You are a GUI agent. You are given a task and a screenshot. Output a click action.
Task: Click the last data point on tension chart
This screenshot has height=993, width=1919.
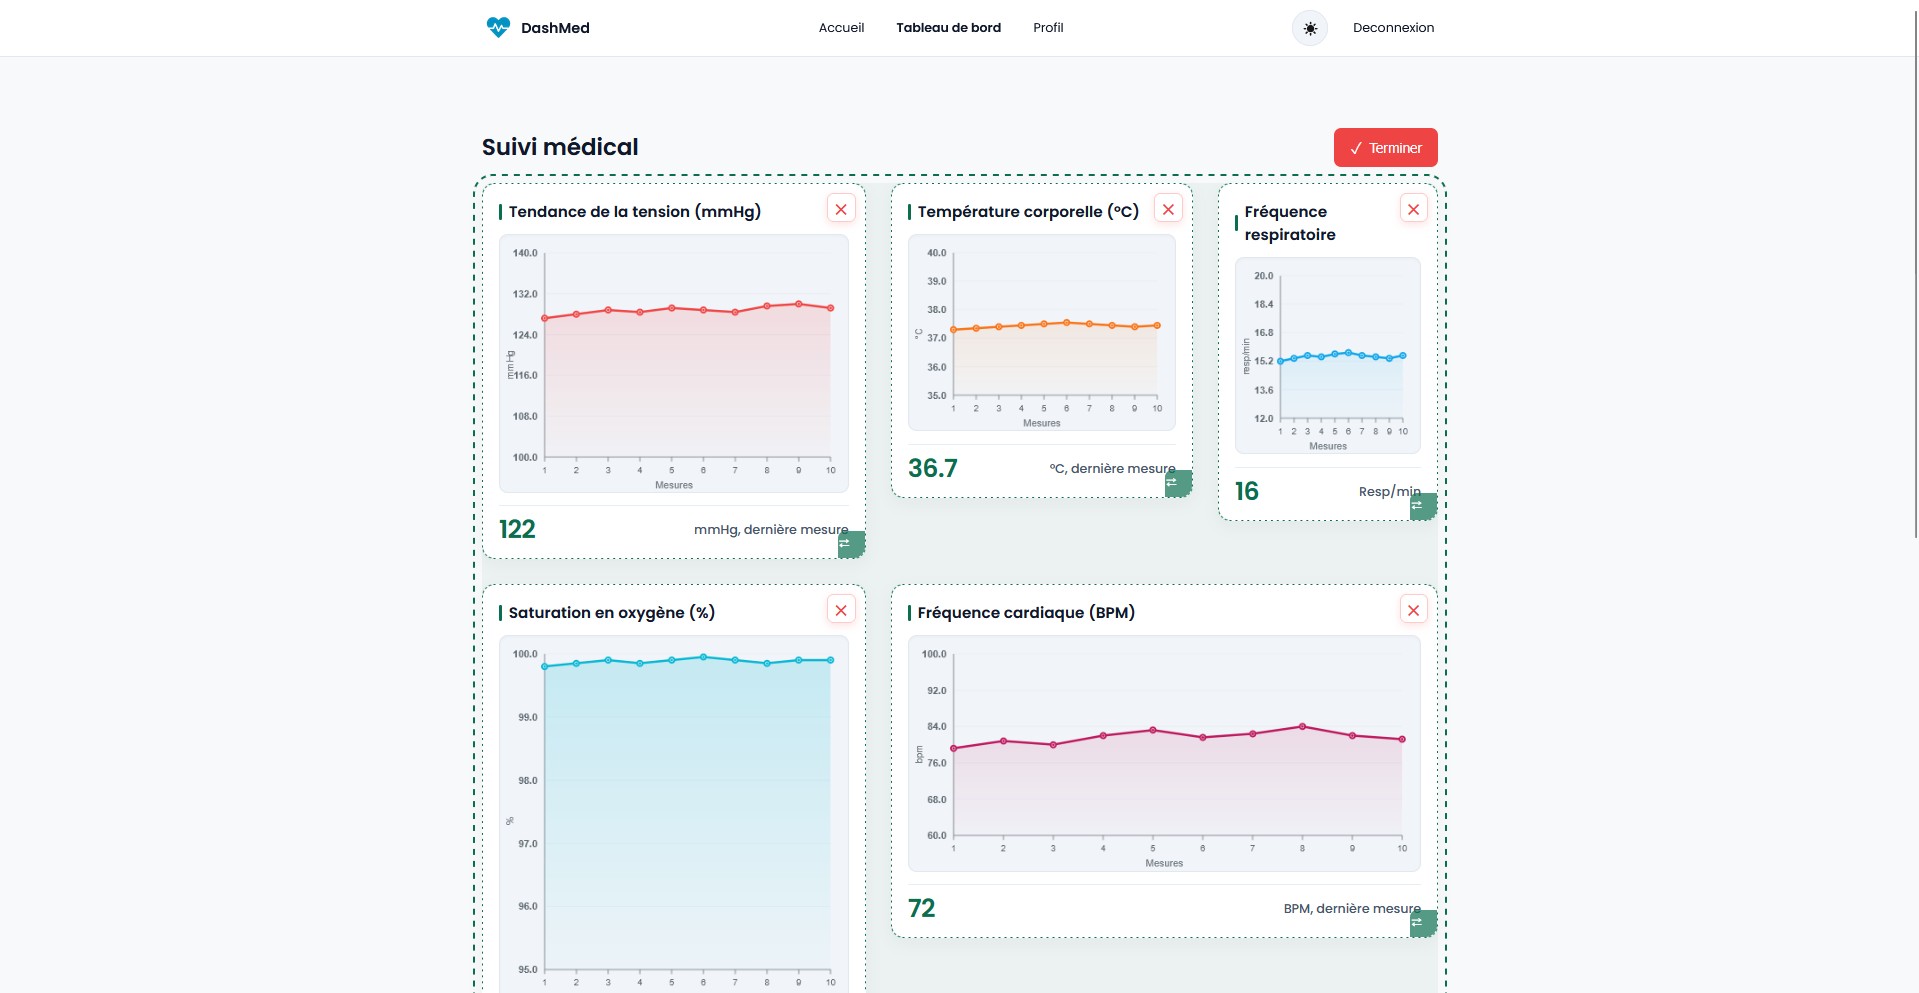pyautogui.click(x=830, y=308)
